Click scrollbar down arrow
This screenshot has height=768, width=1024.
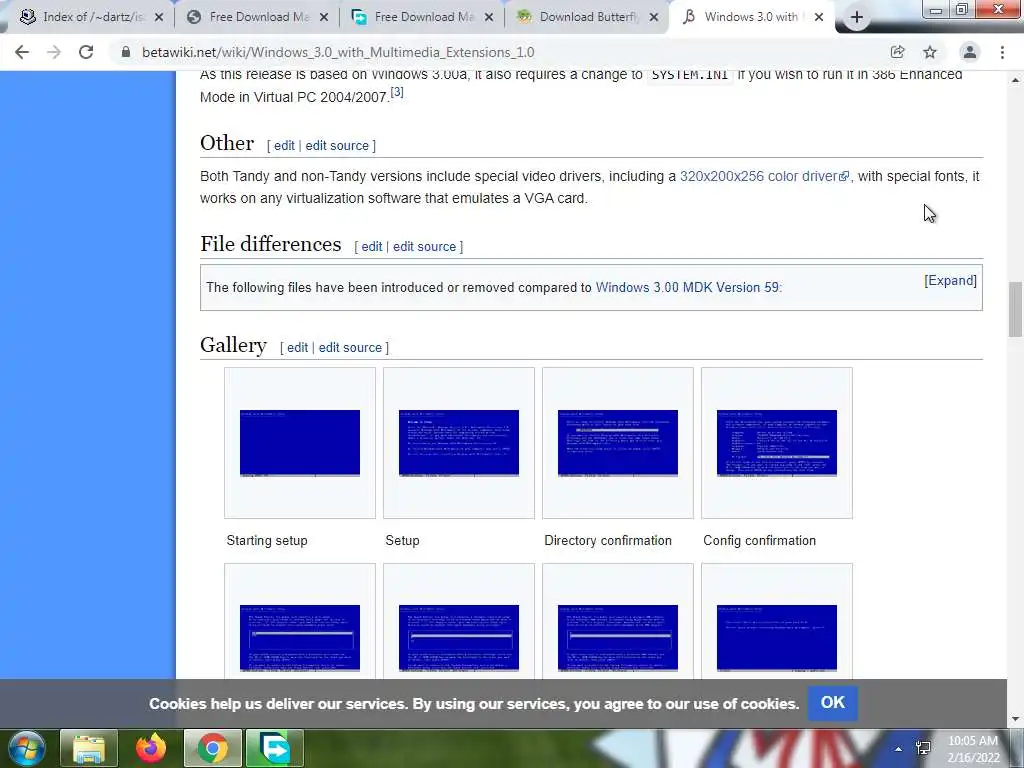[1015, 720]
